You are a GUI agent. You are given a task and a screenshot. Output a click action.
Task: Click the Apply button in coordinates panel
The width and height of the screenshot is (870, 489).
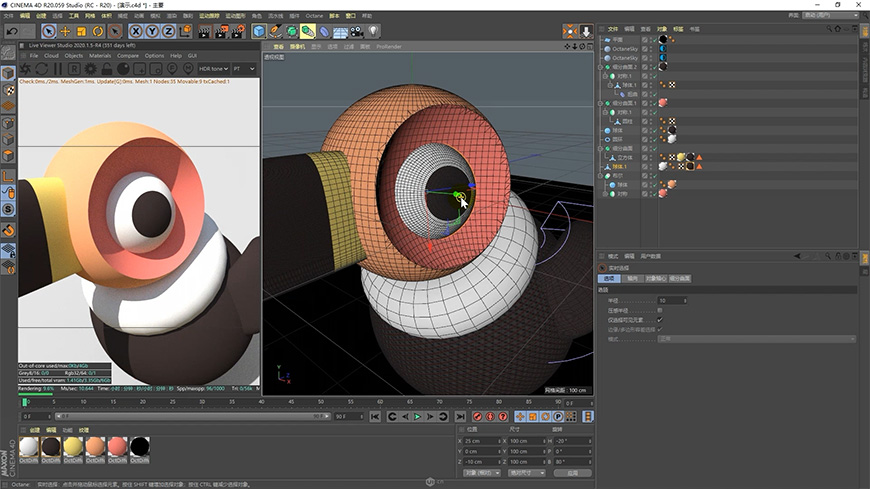click(573, 473)
